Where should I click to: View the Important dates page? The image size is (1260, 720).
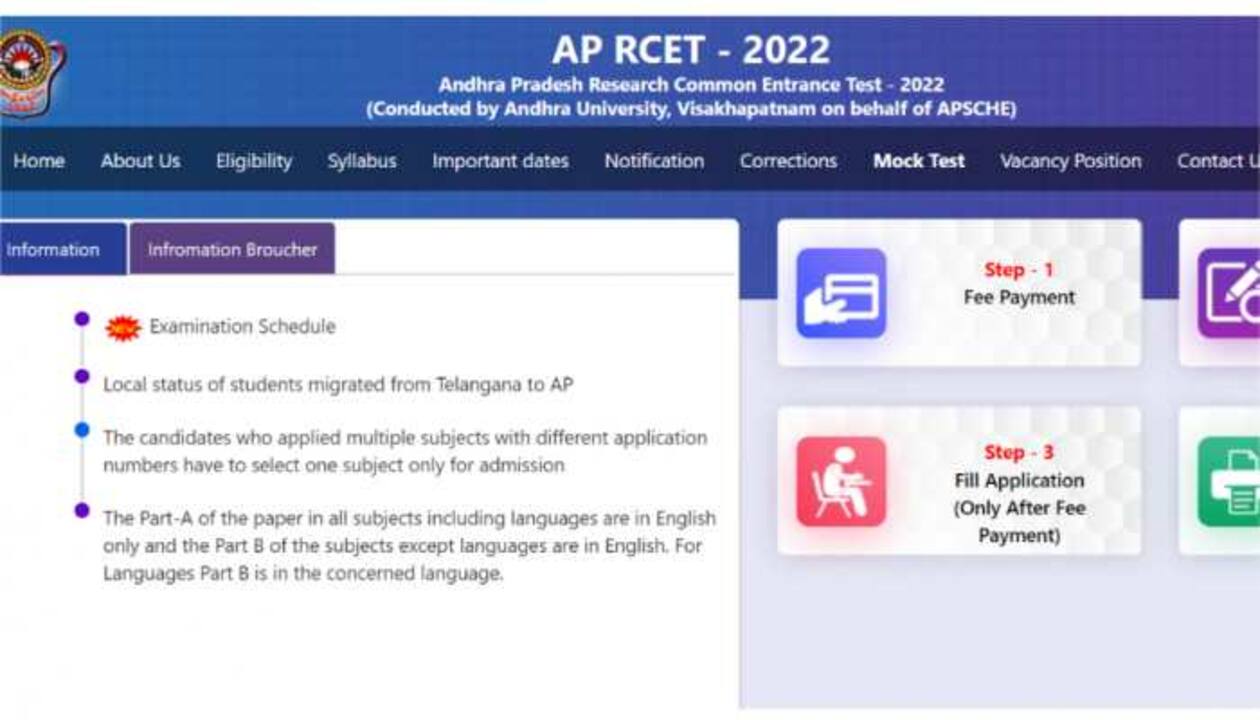[500, 161]
